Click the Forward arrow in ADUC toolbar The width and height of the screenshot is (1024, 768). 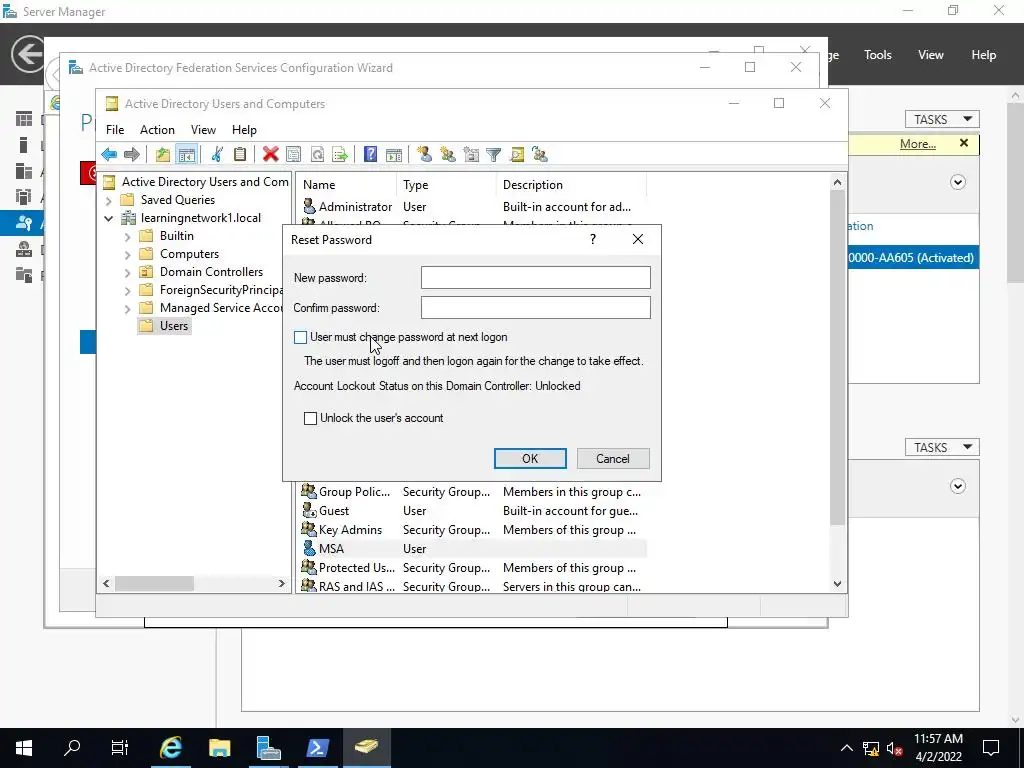point(132,155)
